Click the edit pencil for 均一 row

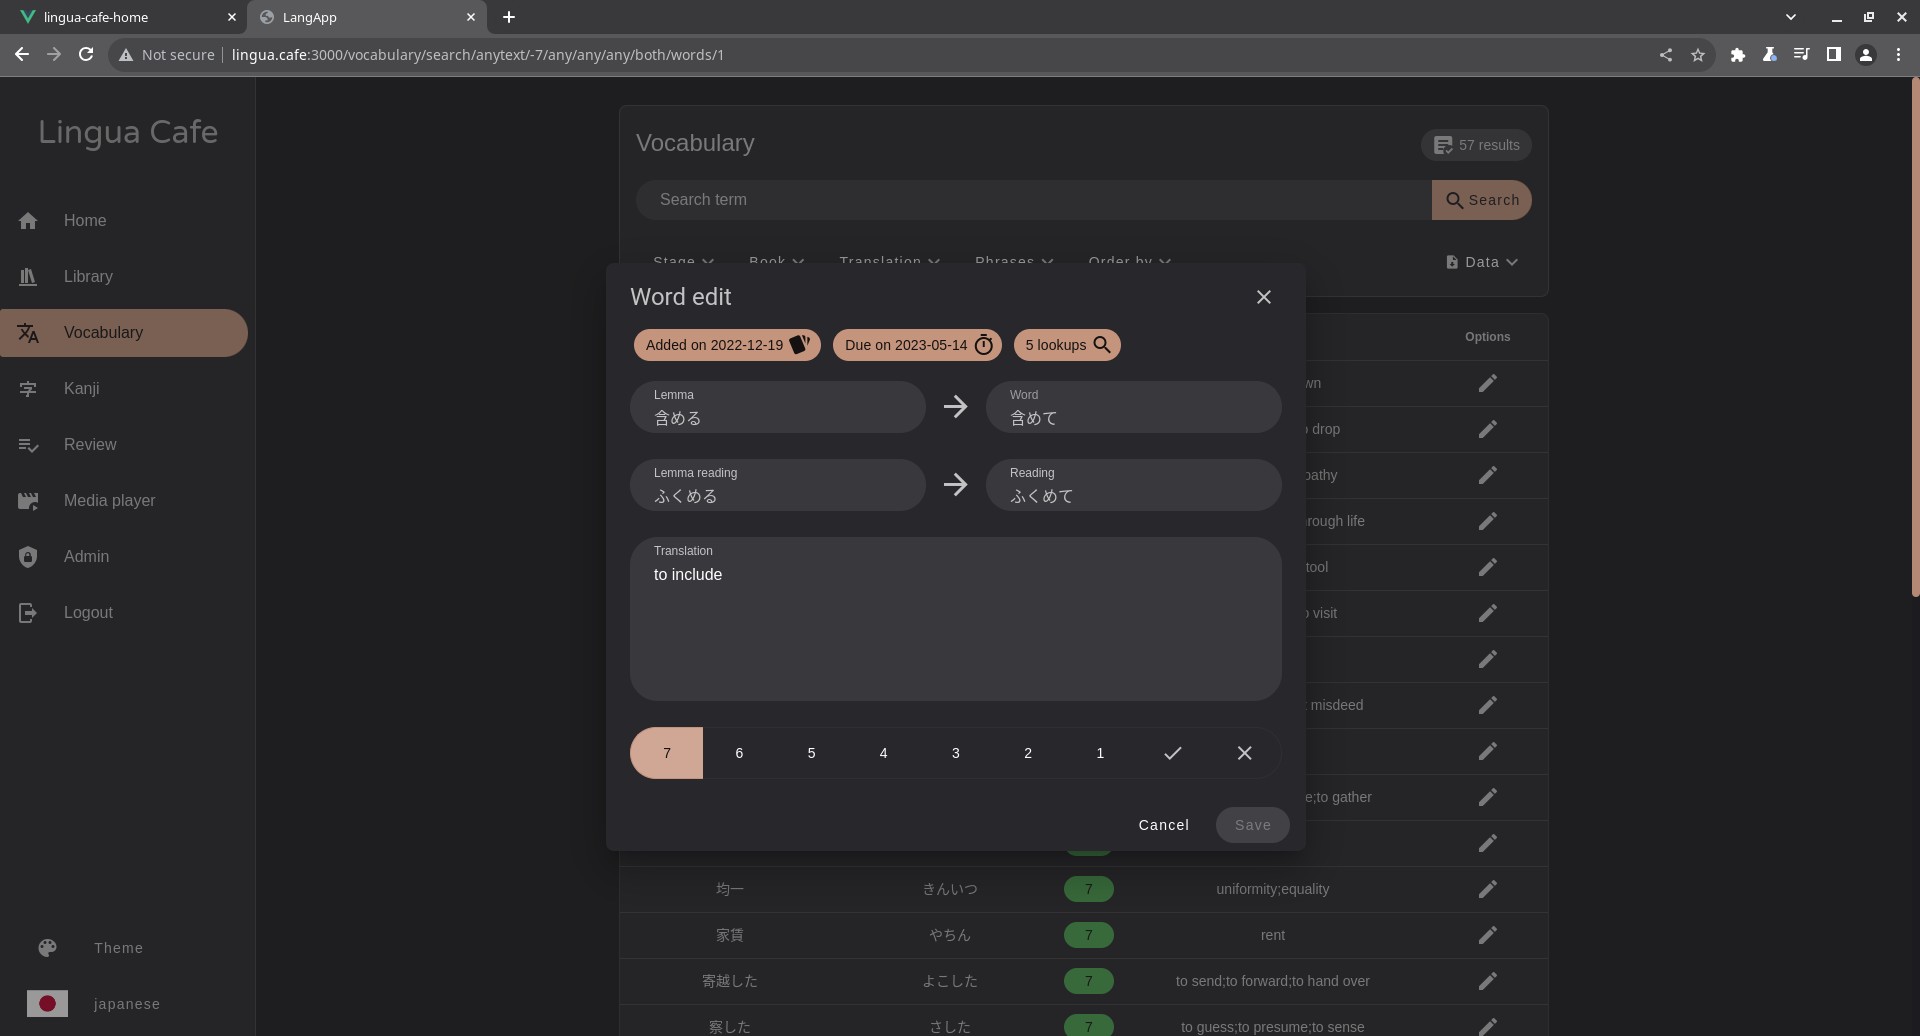1487,889
